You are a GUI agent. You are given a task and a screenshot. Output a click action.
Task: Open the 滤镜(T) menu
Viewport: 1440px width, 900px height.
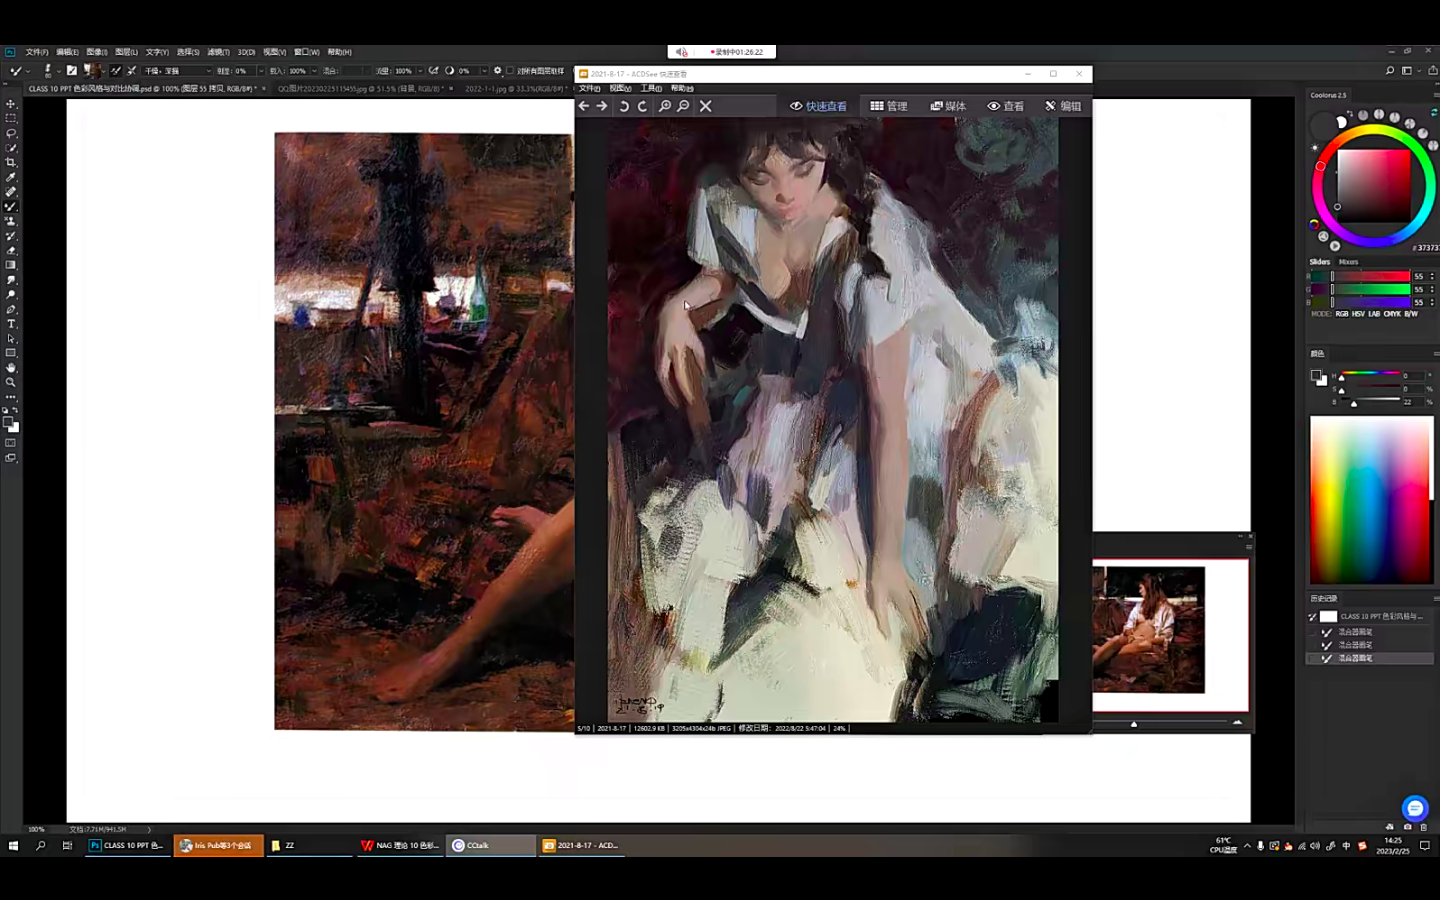coord(218,52)
